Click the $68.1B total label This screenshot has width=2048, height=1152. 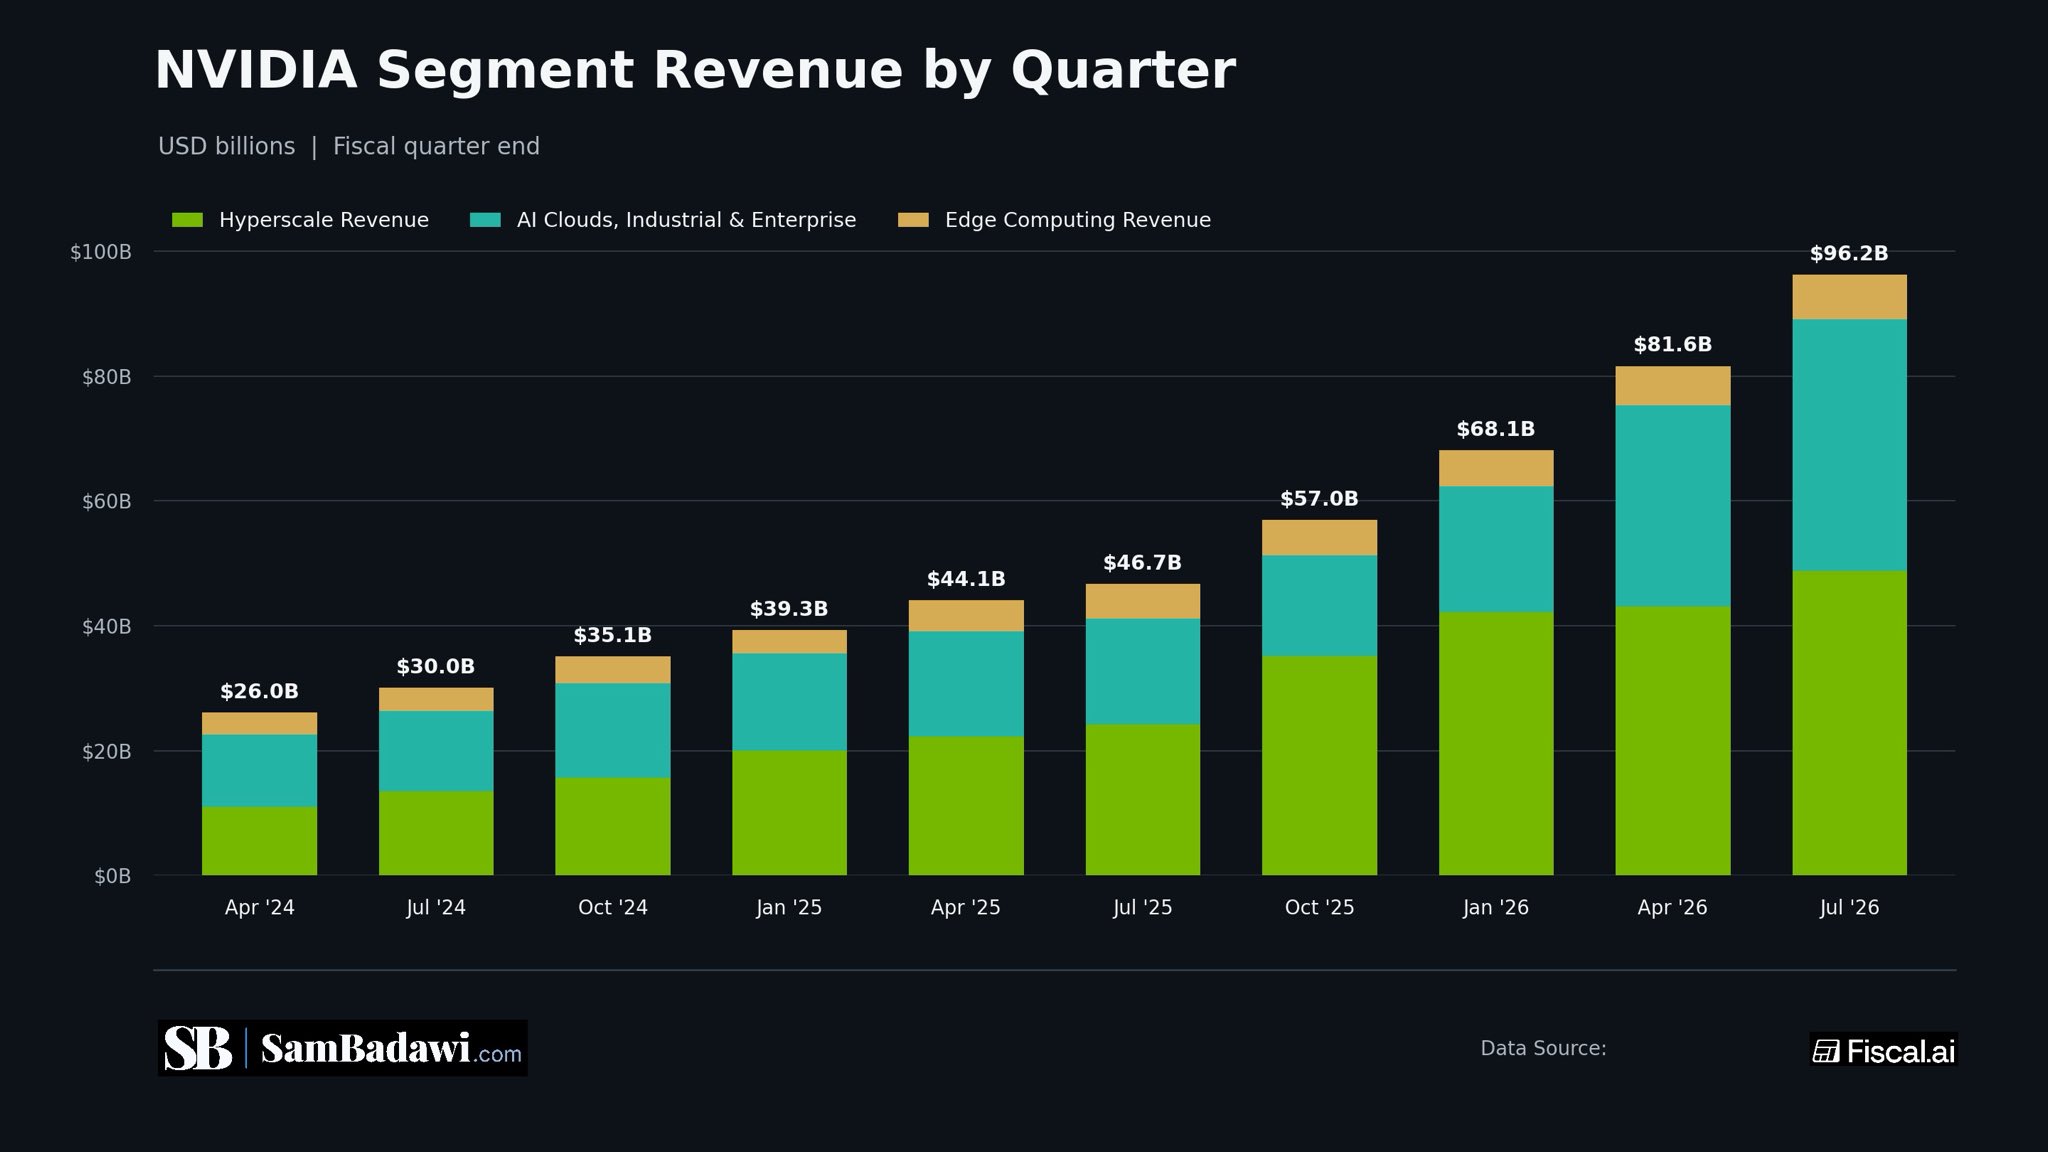(x=1496, y=429)
